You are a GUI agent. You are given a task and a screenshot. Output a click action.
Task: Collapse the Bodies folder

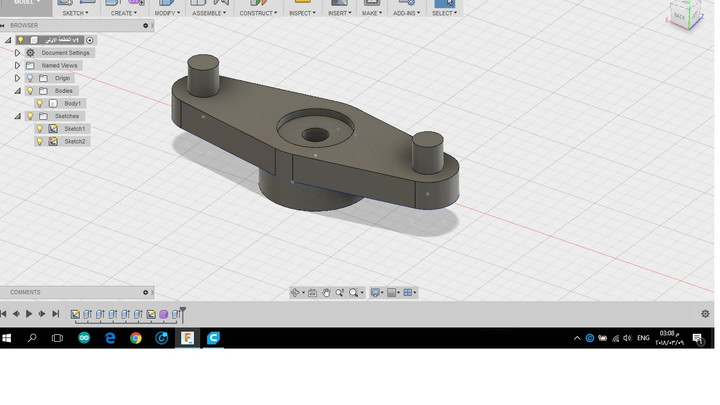(x=17, y=91)
